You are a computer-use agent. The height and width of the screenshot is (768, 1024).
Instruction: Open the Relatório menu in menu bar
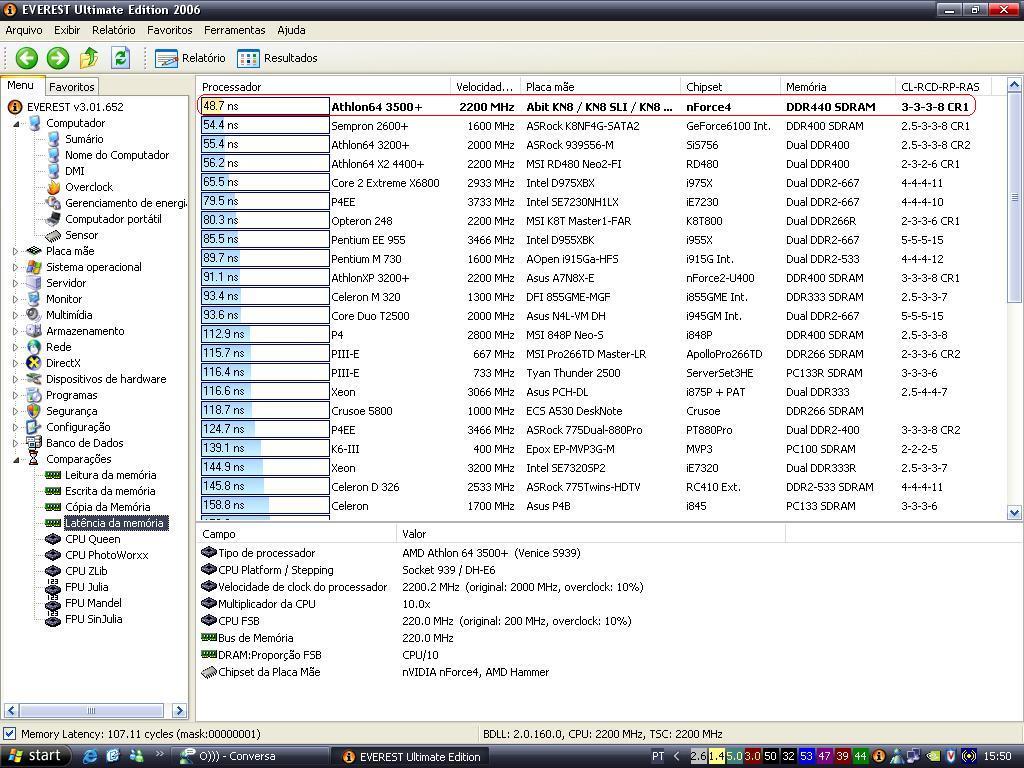click(114, 30)
